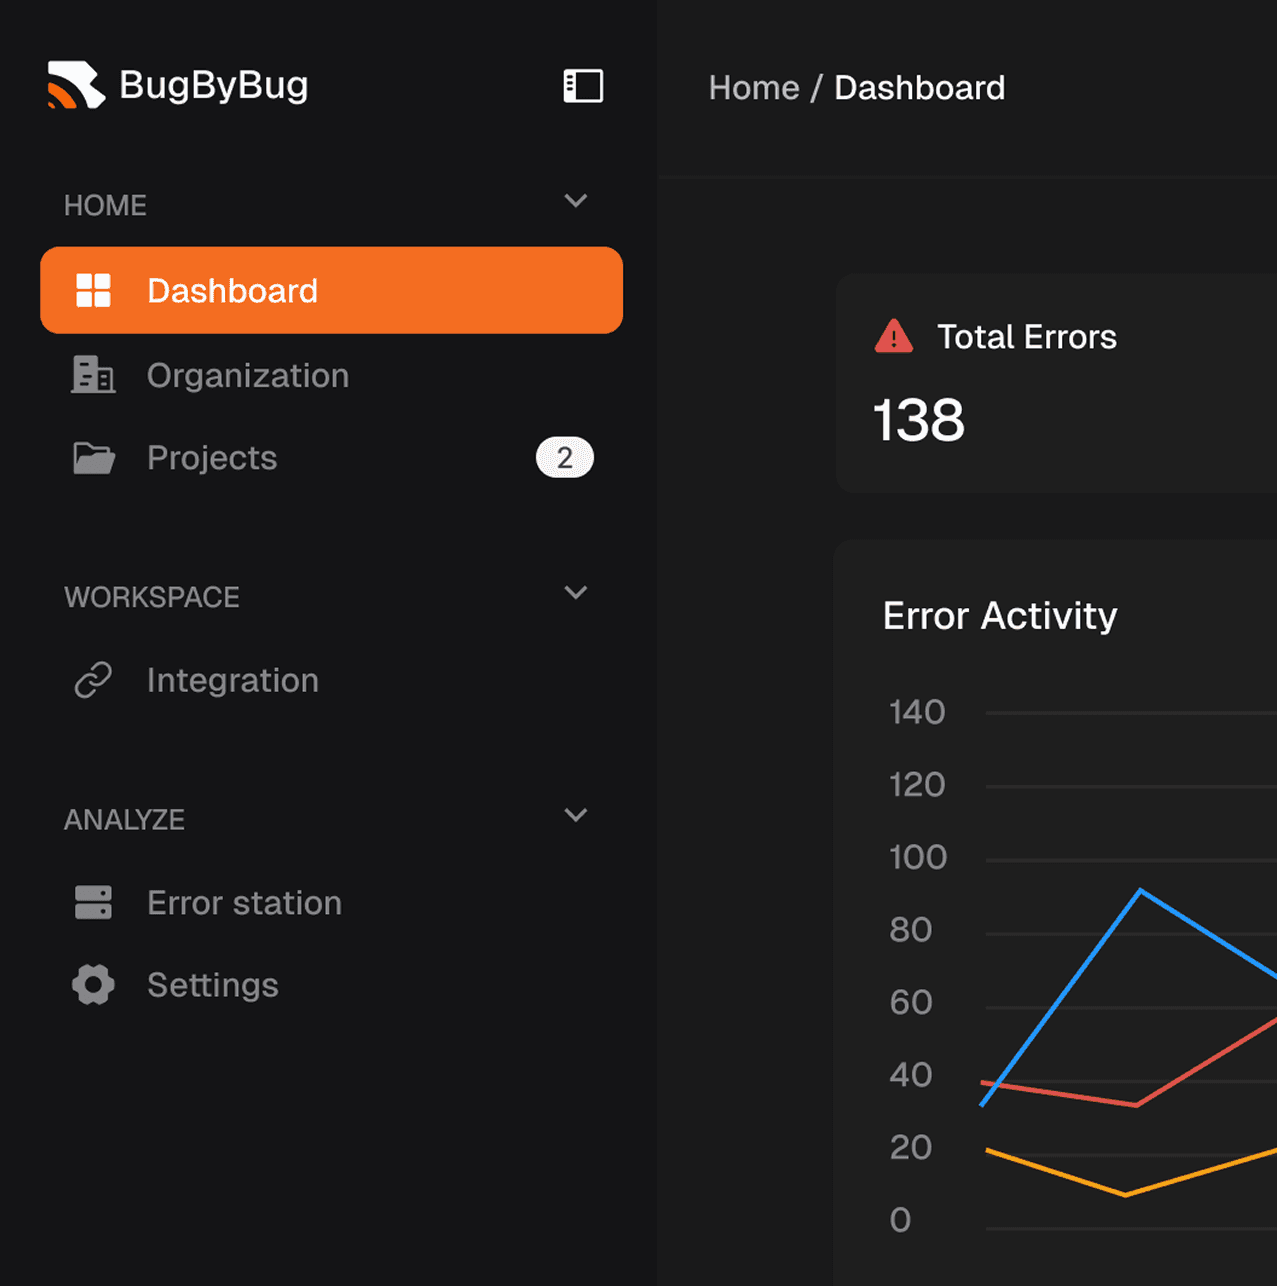
Task: Click the 40 y-axis label
Action: tap(911, 1075)
